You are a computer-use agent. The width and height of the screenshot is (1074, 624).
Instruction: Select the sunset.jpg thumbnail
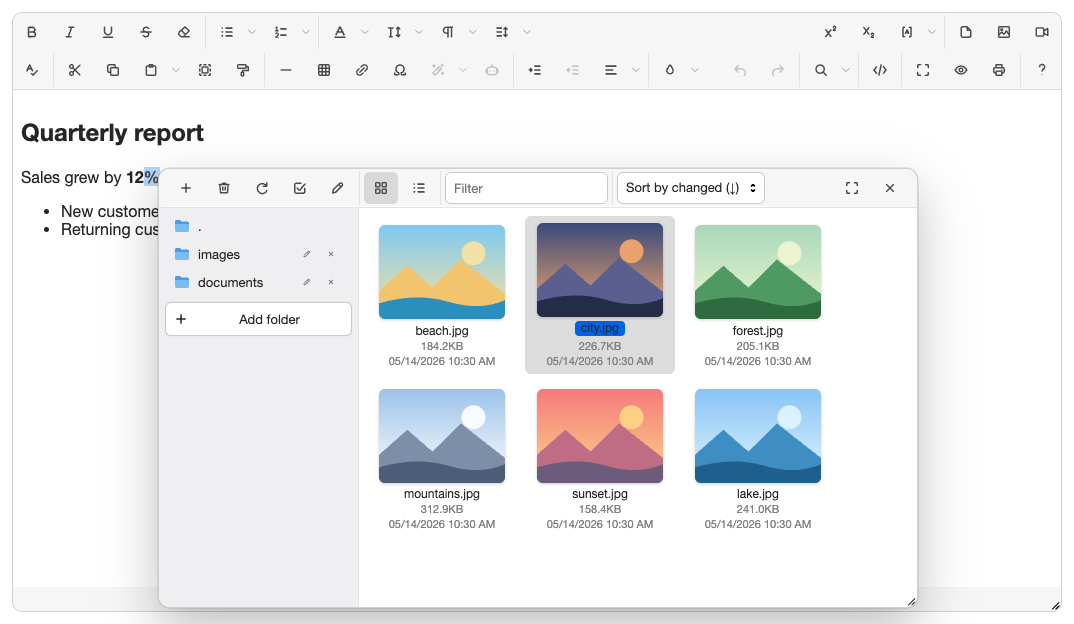point(600,436)
